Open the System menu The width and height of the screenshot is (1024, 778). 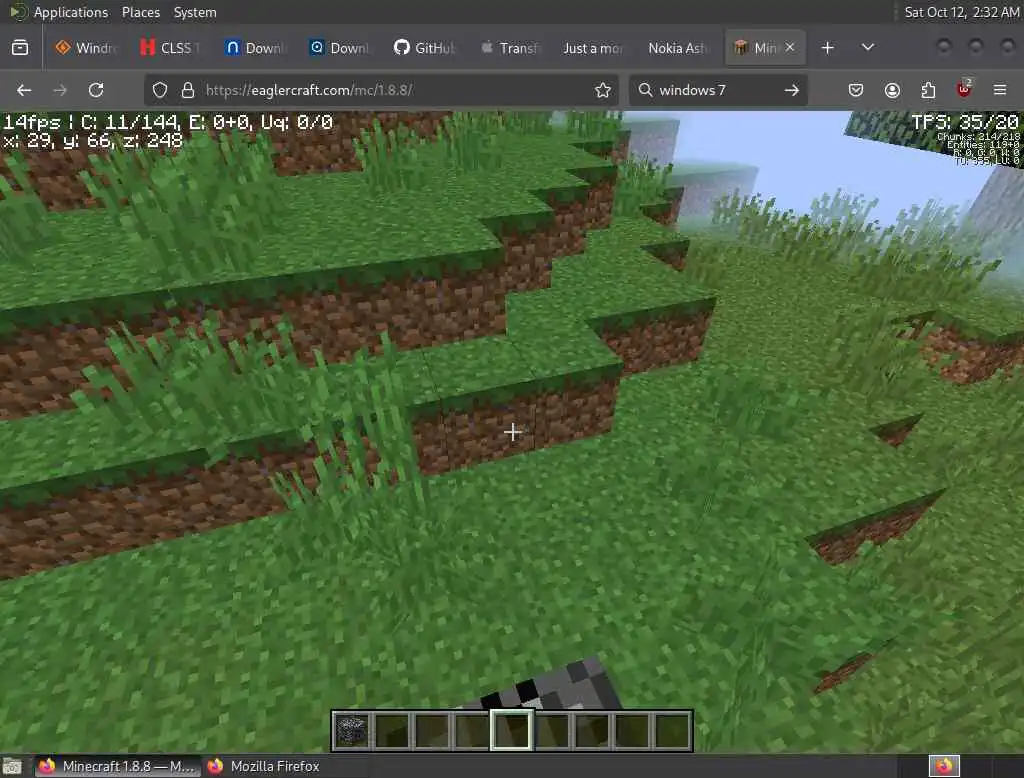point(195,12)
